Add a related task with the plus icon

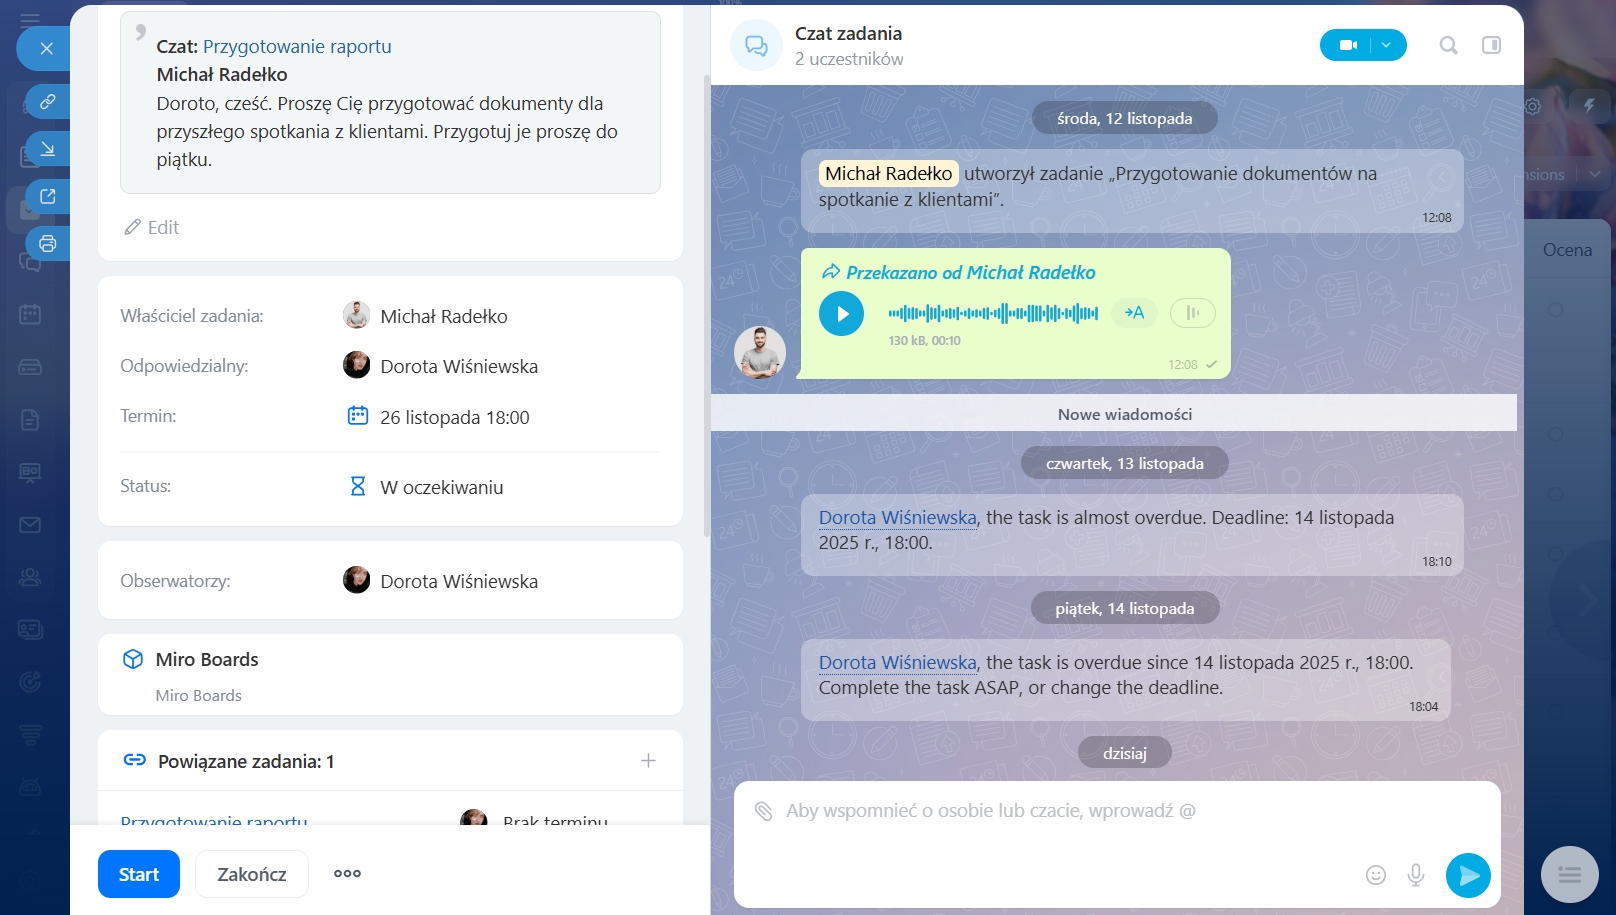[648, 761]
